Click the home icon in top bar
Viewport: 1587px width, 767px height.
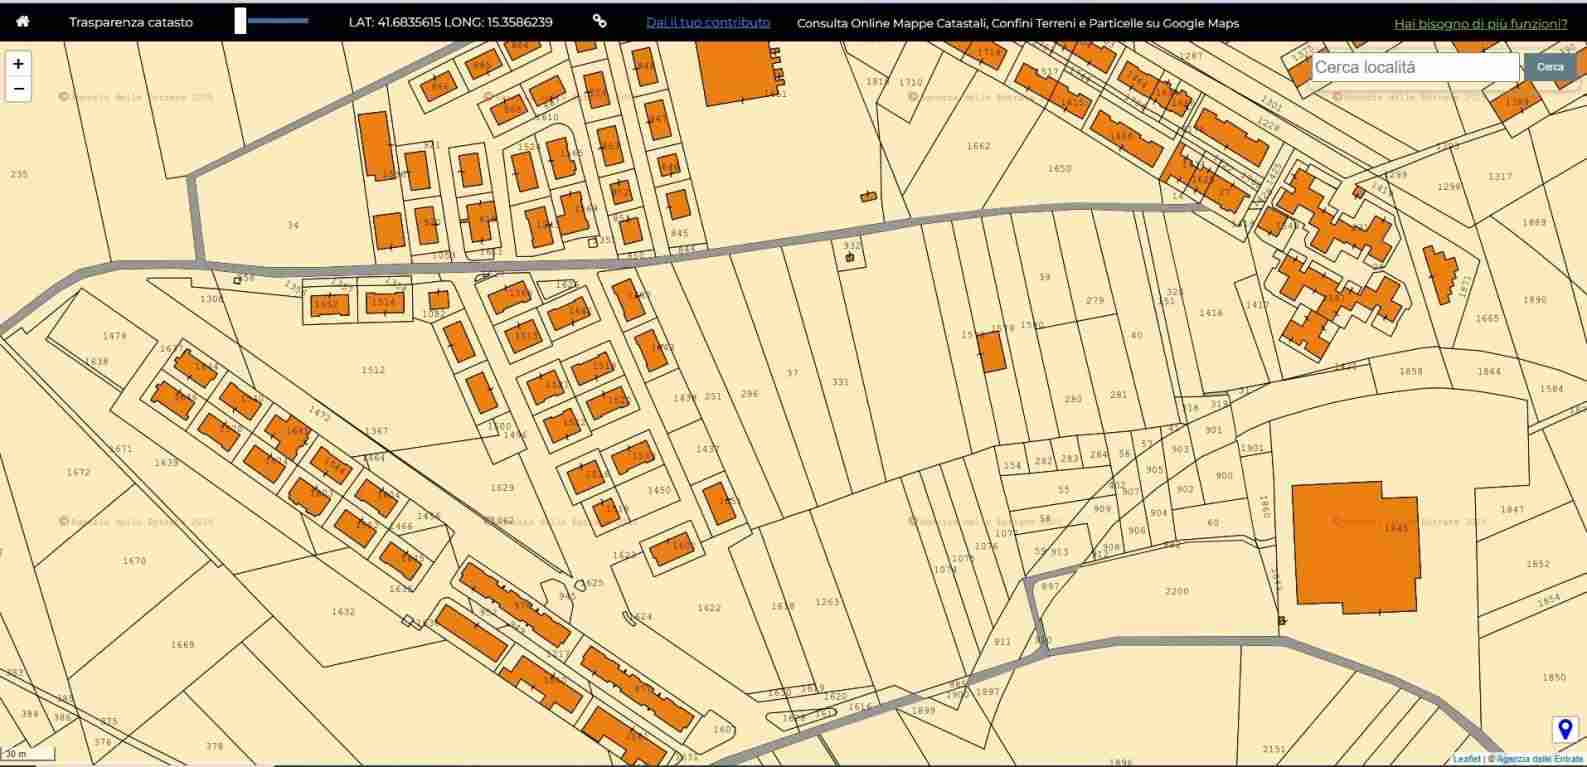22,21
